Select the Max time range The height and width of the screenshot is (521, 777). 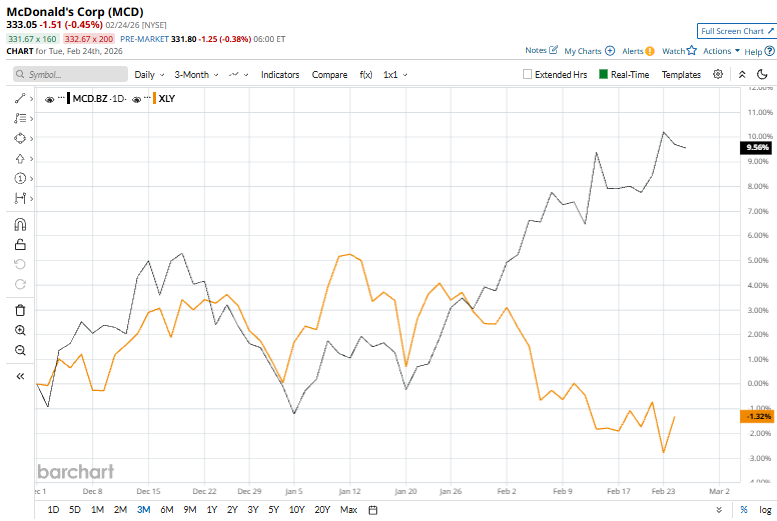(x=348, y=510)
